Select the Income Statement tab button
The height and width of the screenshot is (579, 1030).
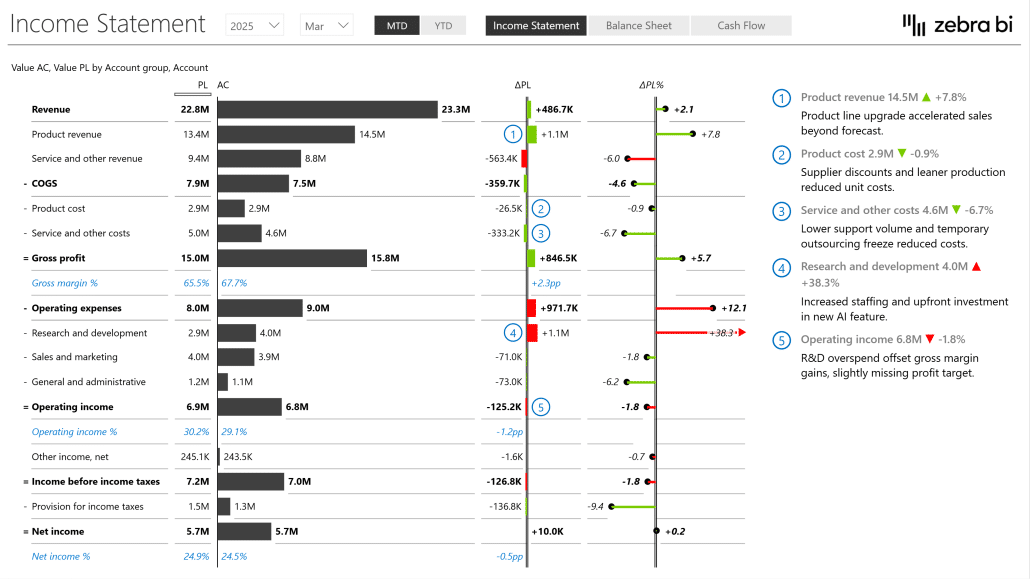tap(536, 26)
